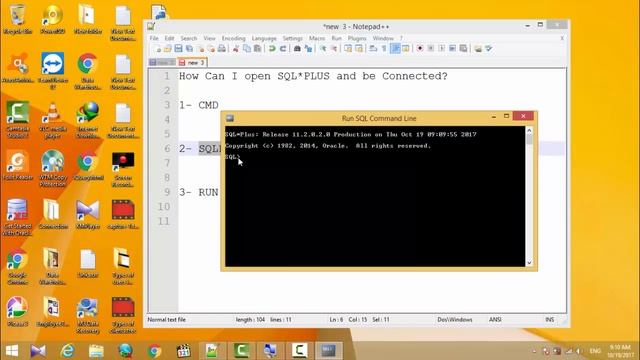Click the red Record Macro button icon

[x=420, y=49]
